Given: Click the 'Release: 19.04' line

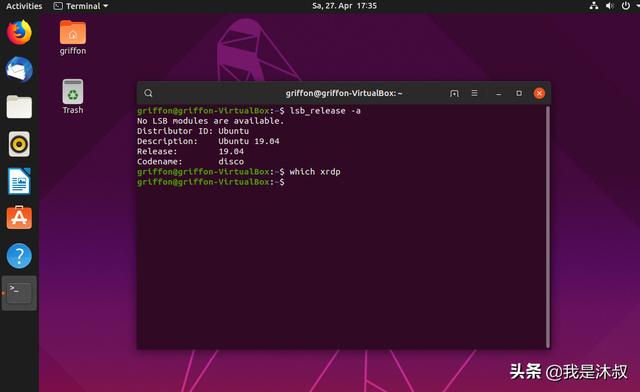Looking at the screenshot, I should (190, 151).
